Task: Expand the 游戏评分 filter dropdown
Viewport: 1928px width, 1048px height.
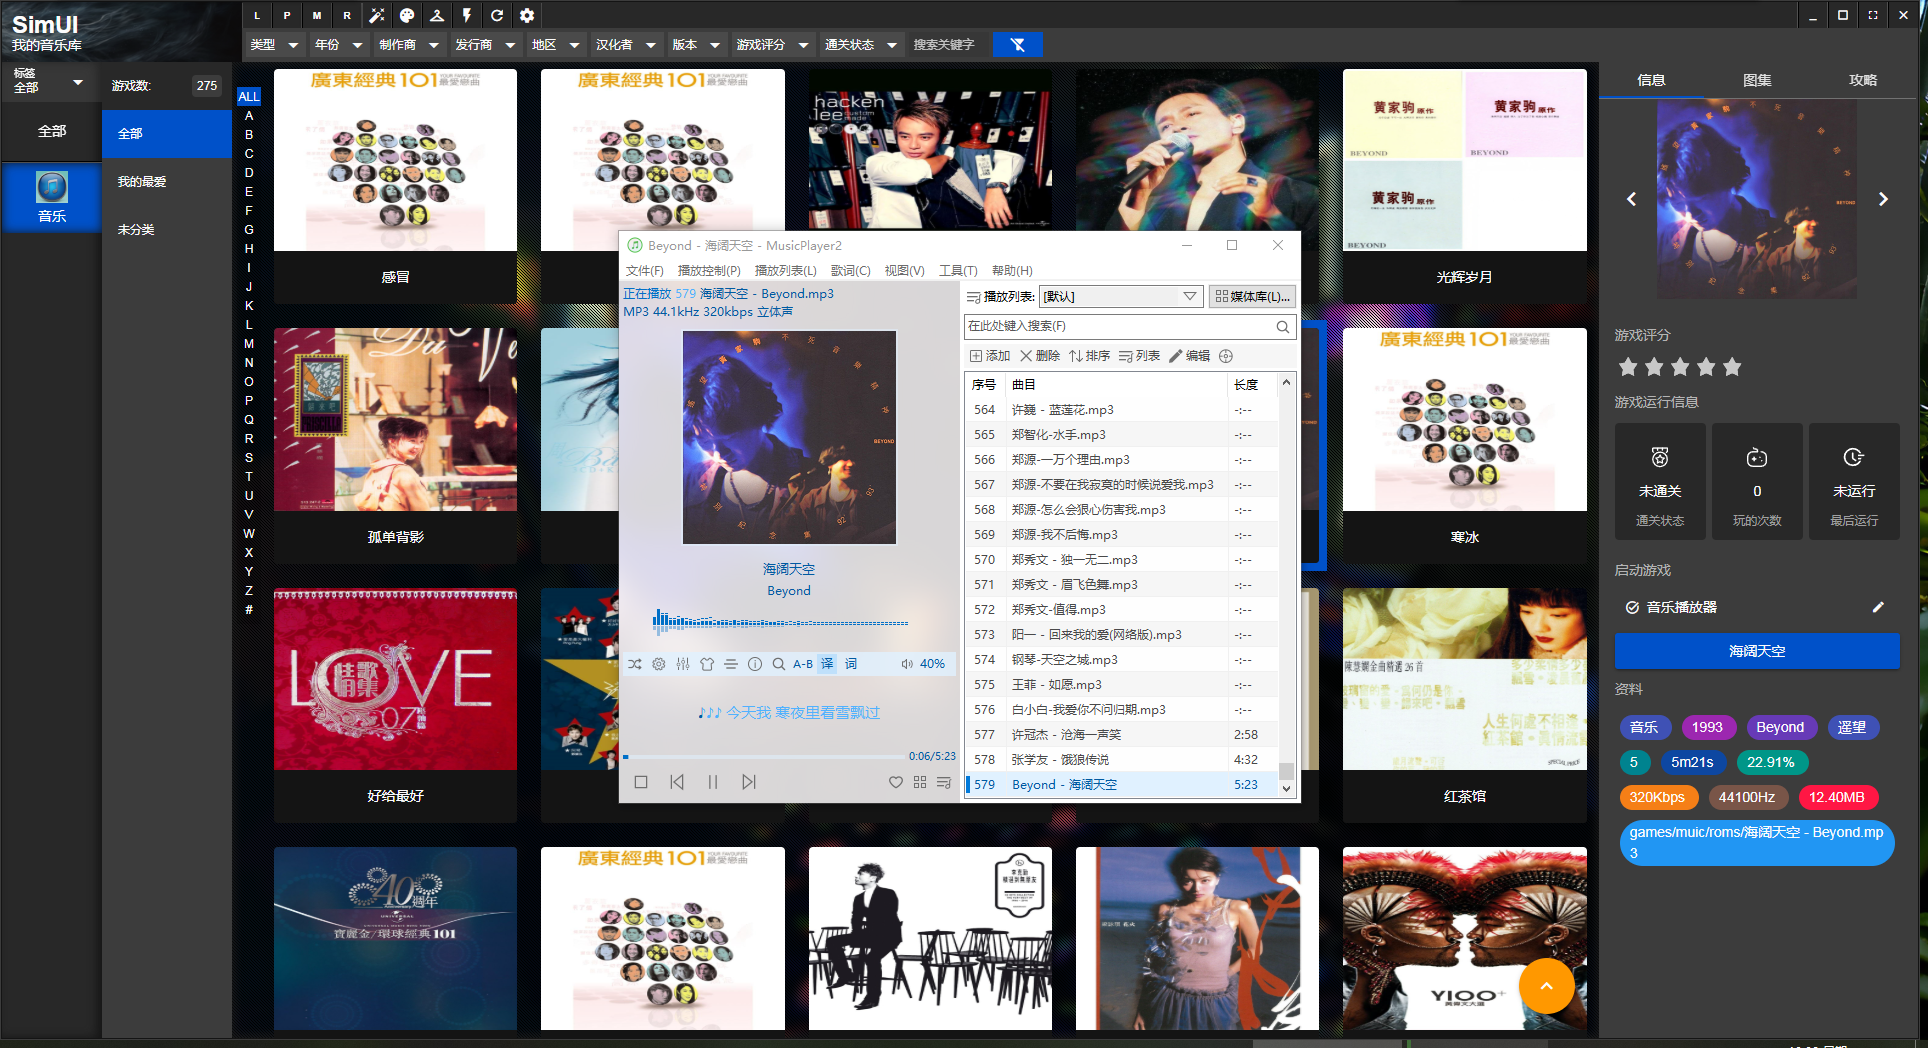Action: [771, 45]
